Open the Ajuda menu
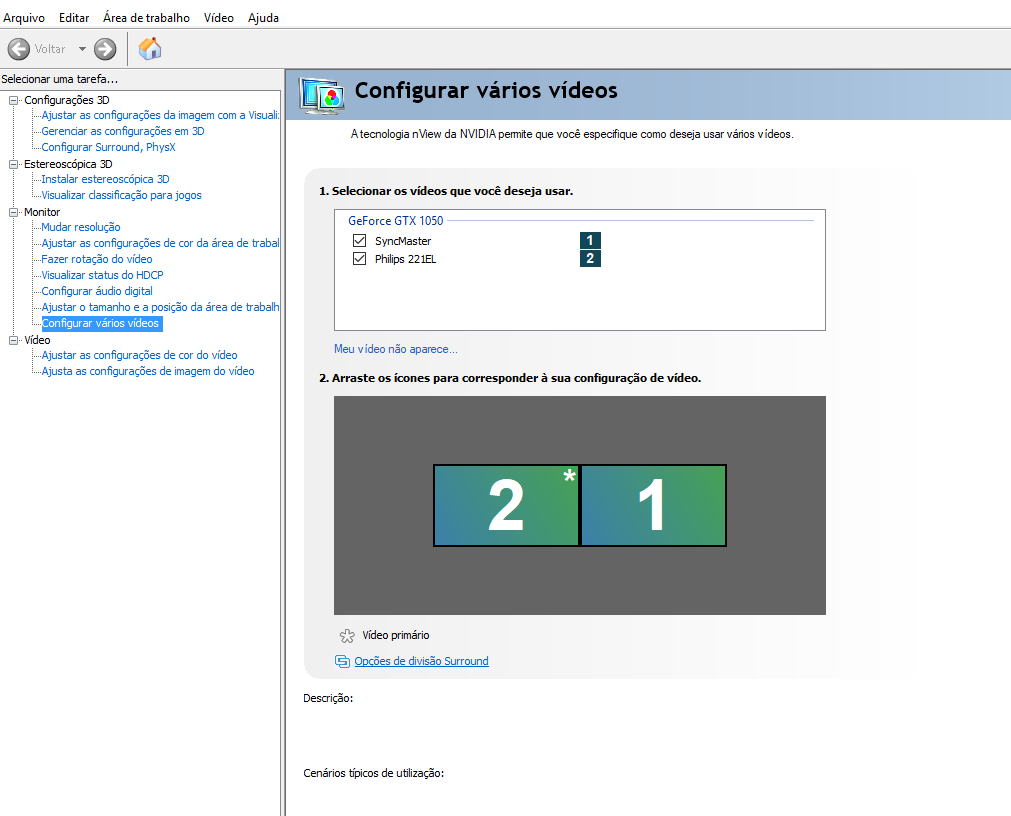Screen dimensions: 1011x816 [263, 18]
